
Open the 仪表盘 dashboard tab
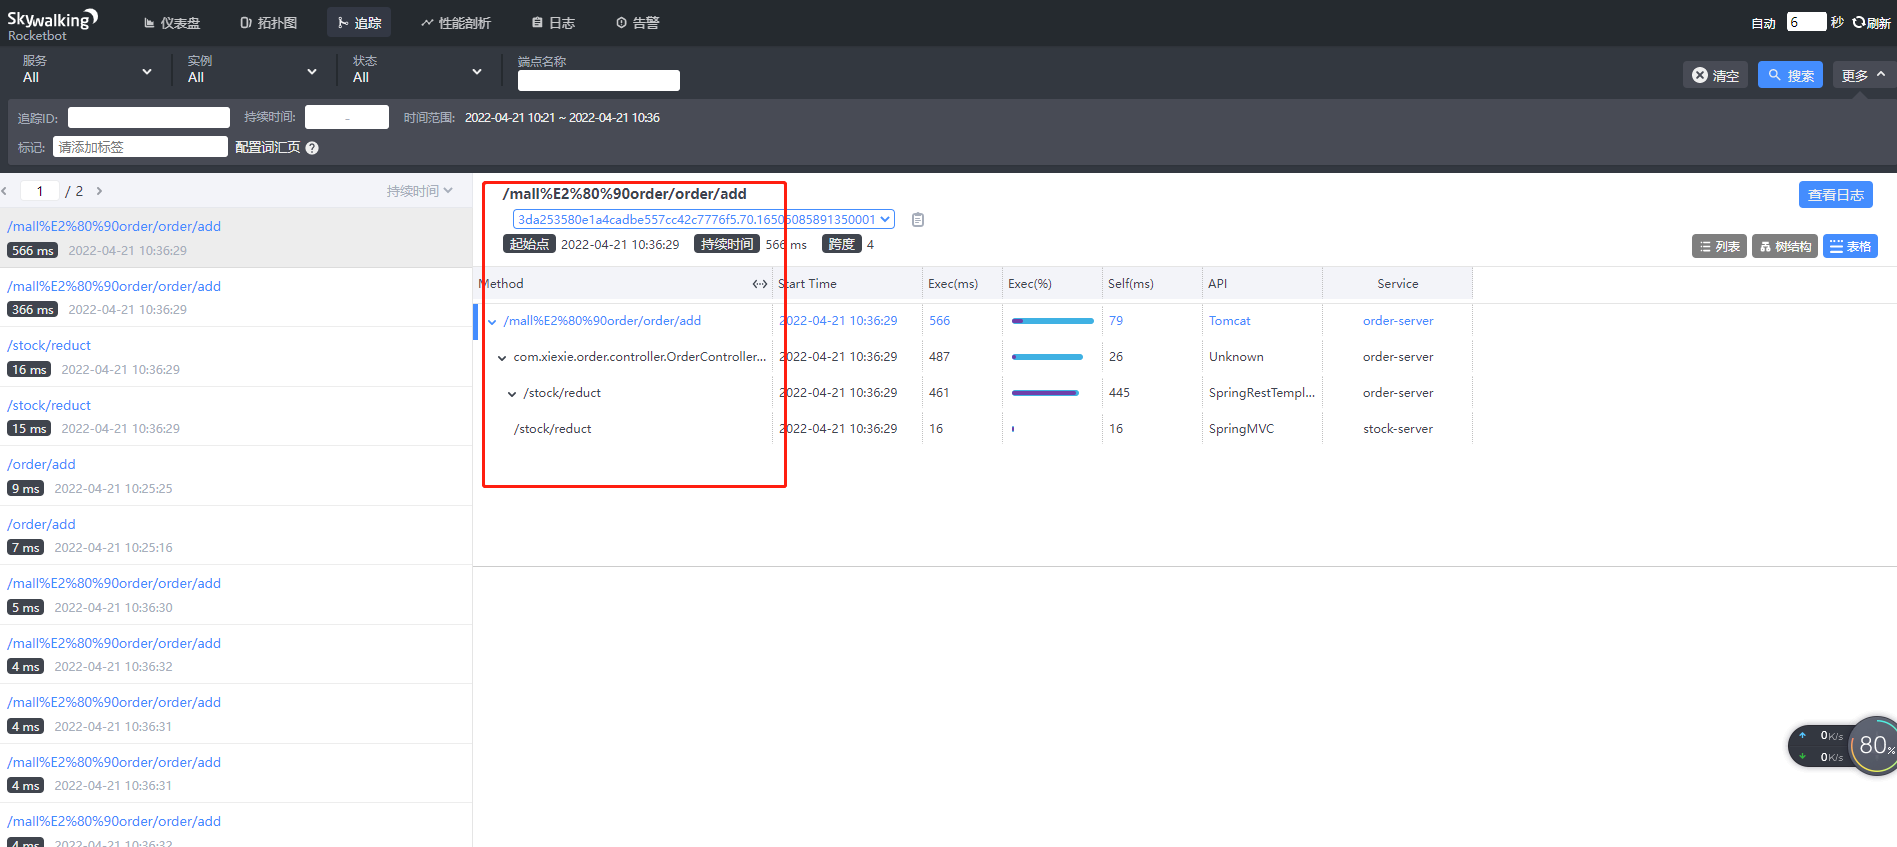171,23
